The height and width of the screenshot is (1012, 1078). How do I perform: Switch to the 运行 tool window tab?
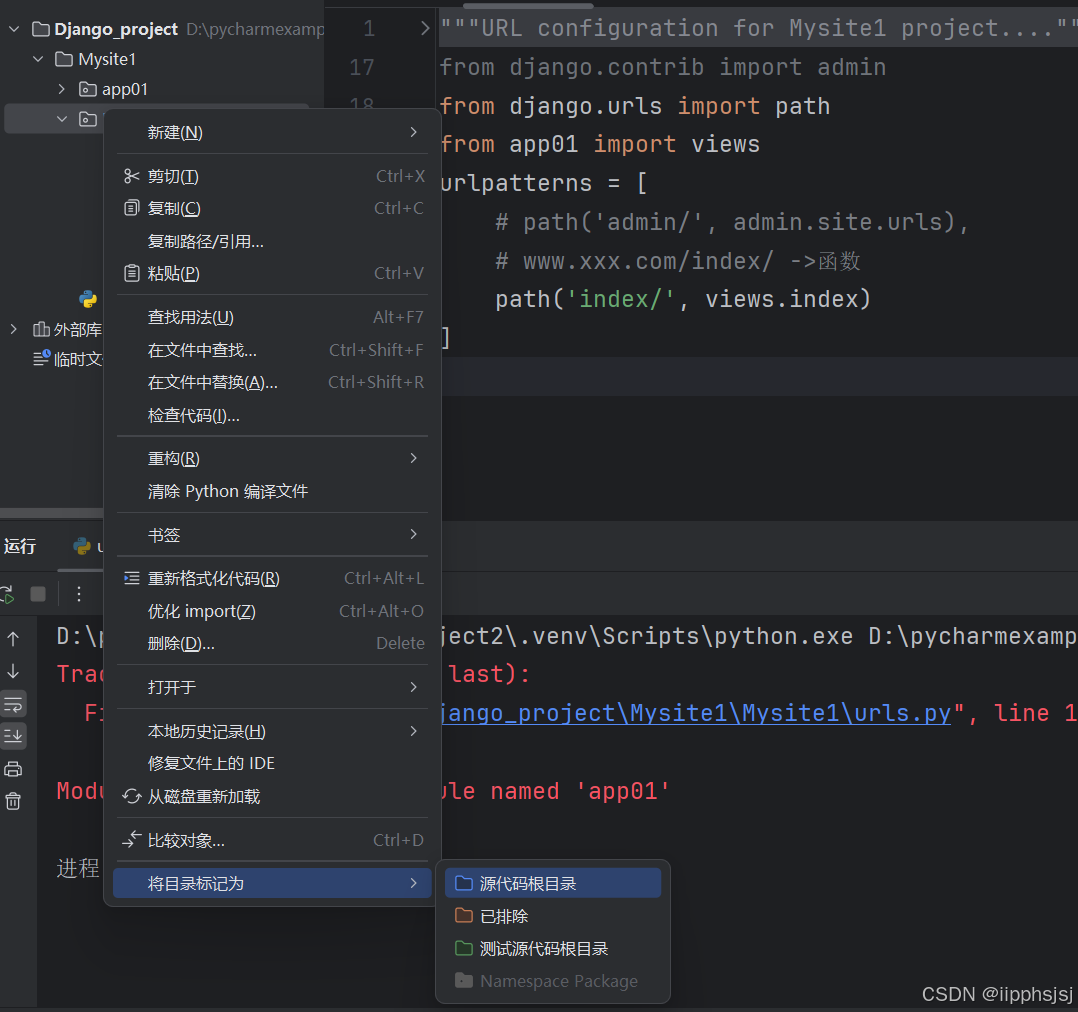tap(20, 546)
